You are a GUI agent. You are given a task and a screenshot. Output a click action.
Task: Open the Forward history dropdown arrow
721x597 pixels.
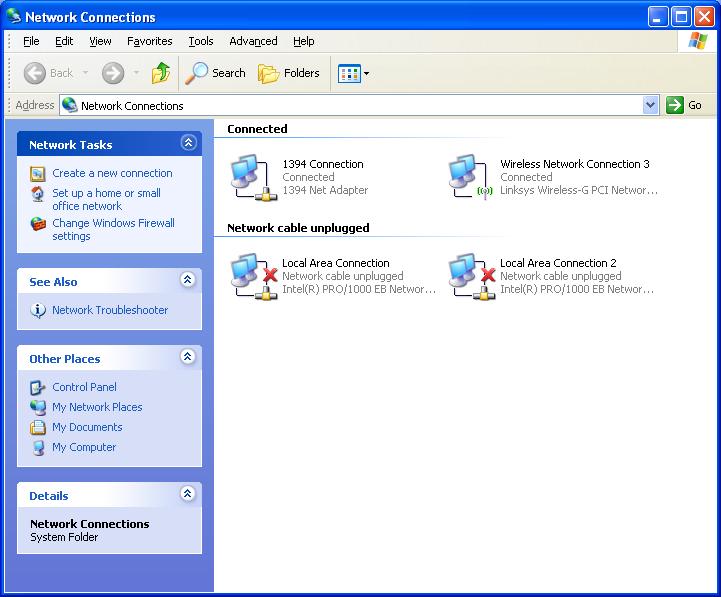point(136,73)
